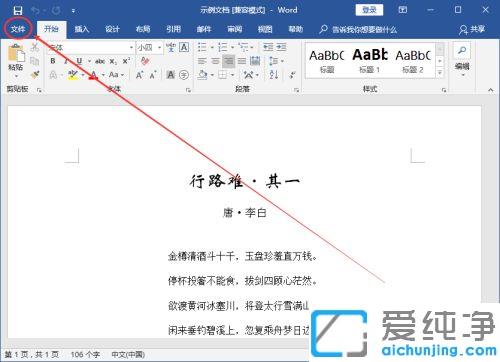
Task: Toggle Underline formatting
Action: [79, 61]
